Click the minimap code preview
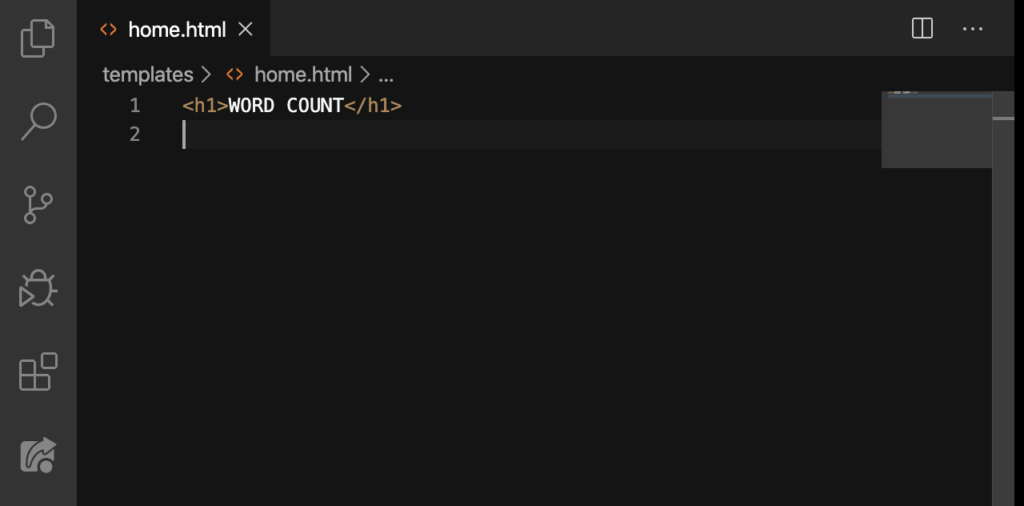 936,129
